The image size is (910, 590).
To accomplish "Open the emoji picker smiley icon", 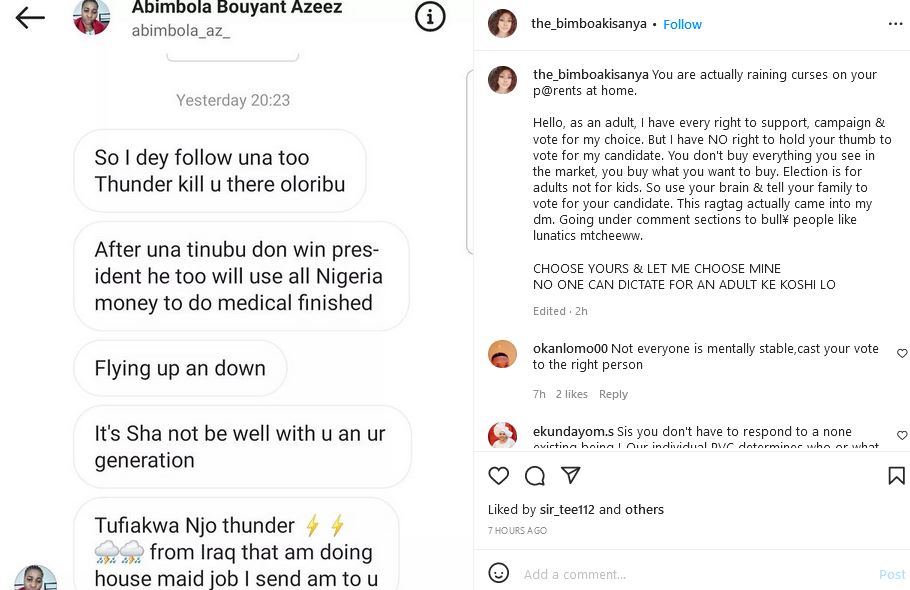I will tap(498, 573).
